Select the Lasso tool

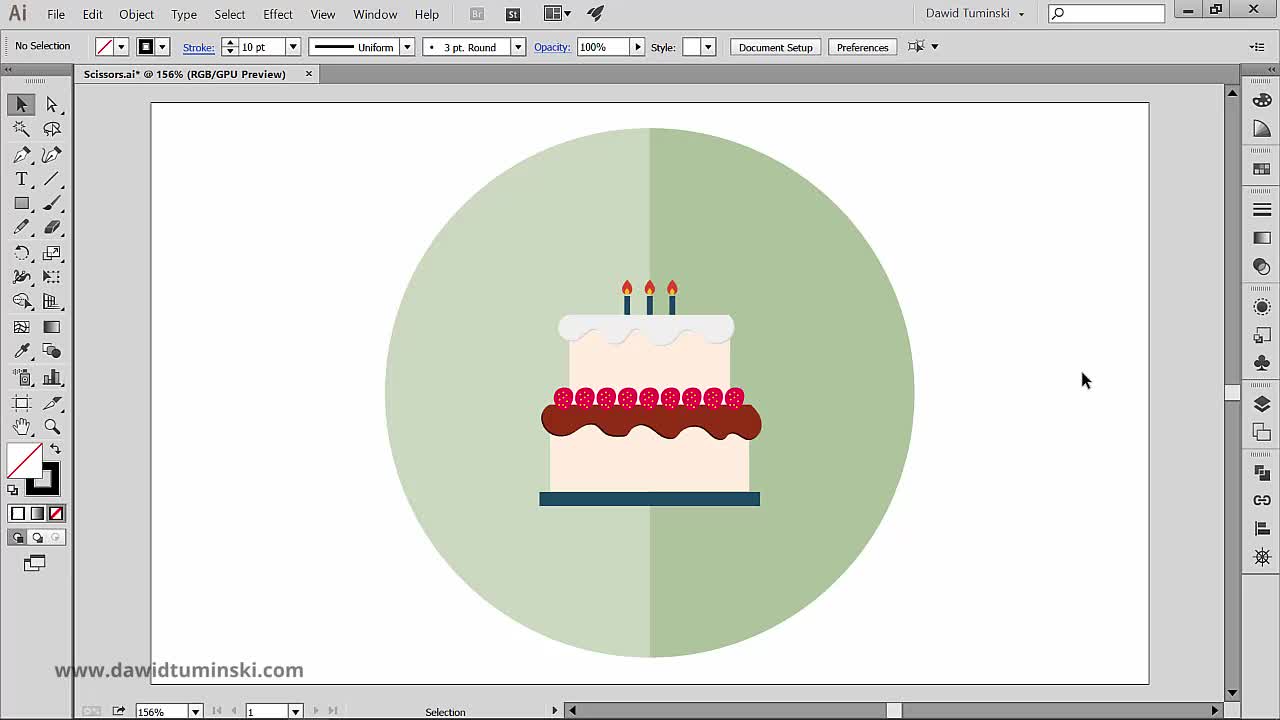[52, 129]
